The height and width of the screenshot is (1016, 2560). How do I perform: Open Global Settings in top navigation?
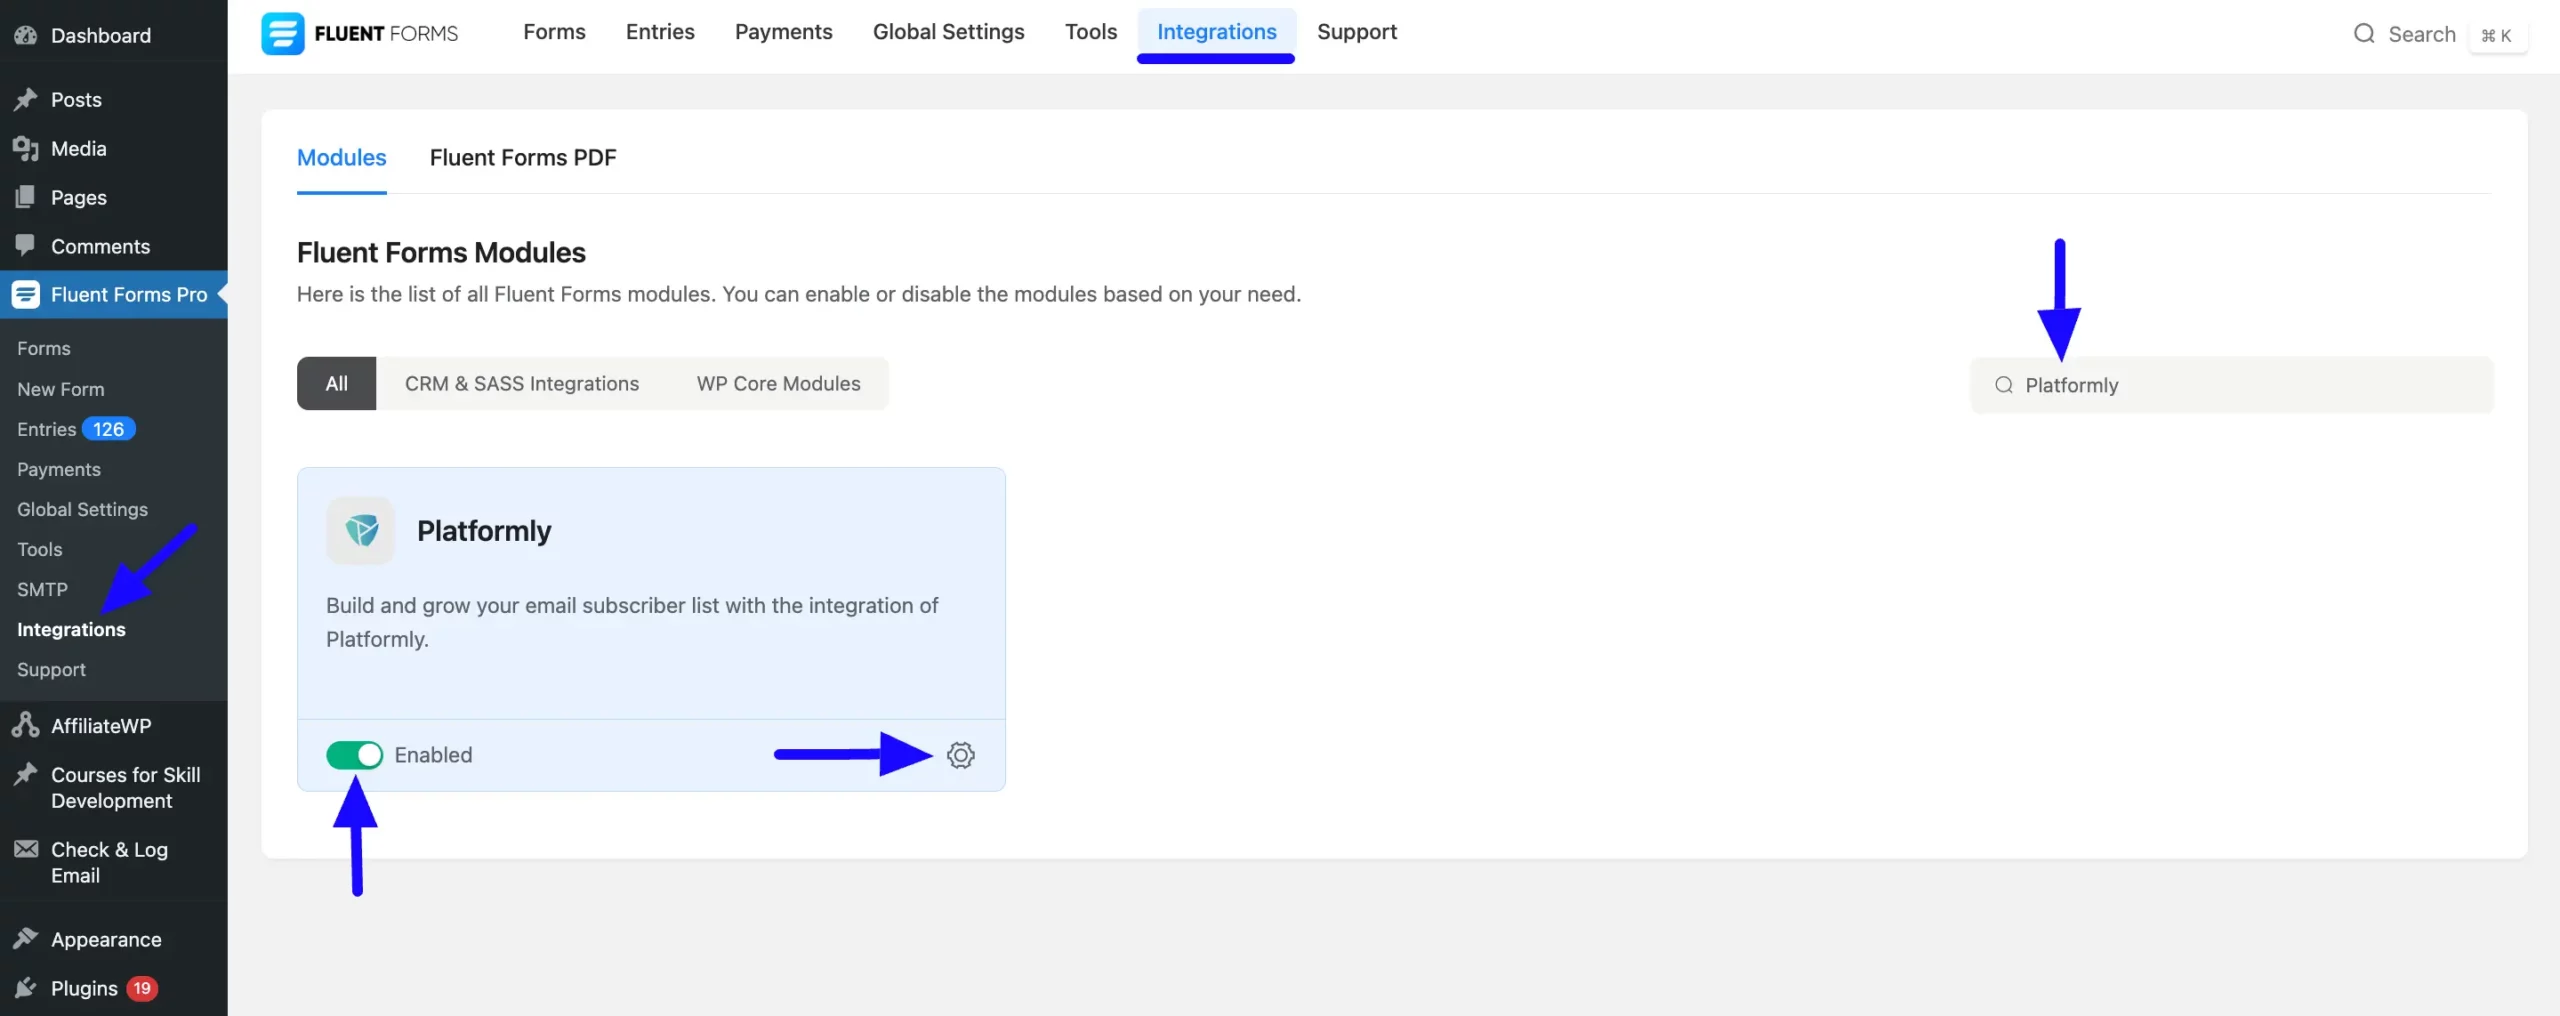coord(948,32)
